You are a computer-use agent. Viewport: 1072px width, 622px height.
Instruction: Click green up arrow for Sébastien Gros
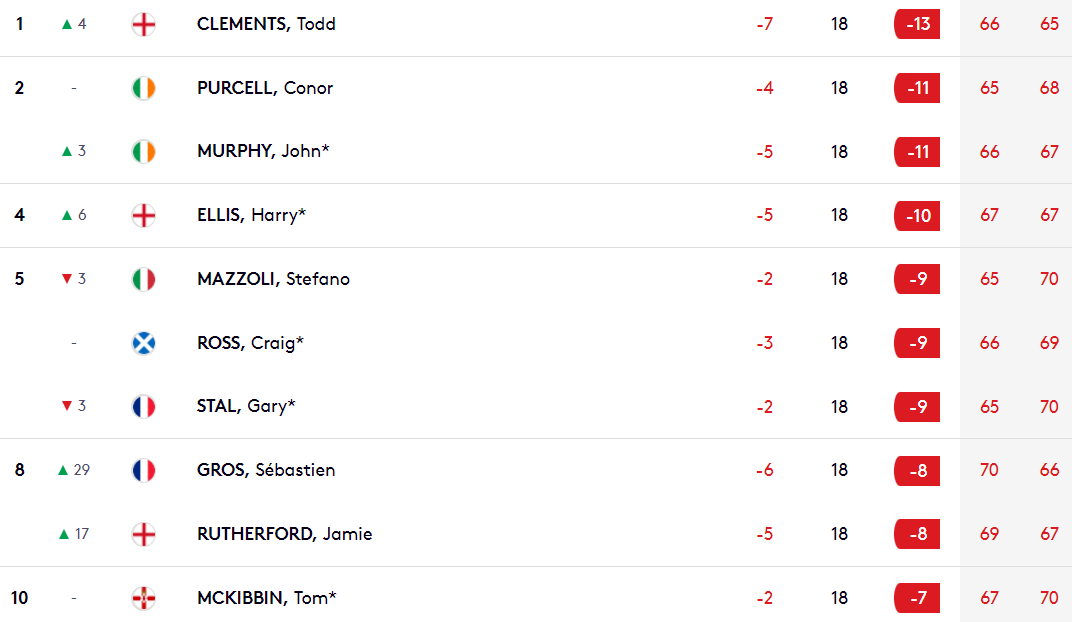tap(63, 470)
